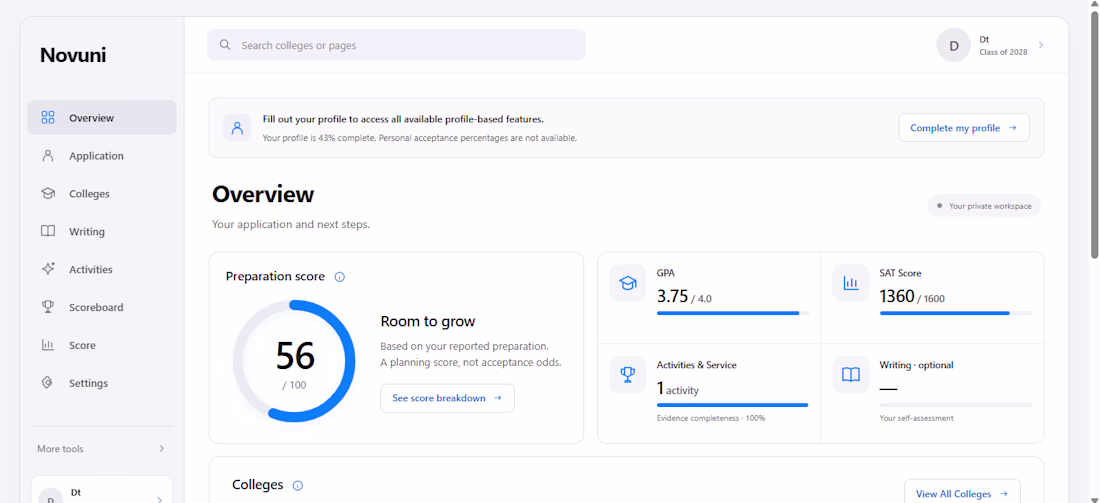
Task: Expand the bottom sidebar Dt account chevron
Action: 159,499
